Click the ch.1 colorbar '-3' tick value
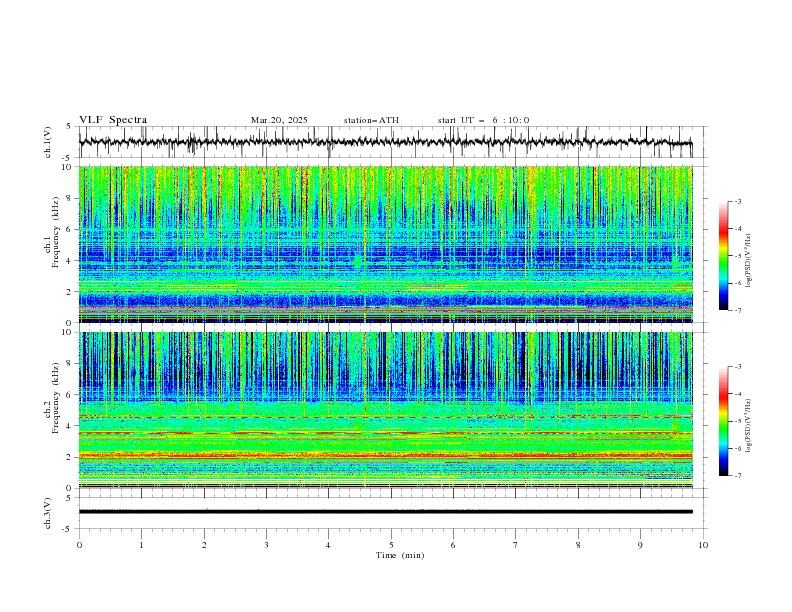 [x=738, y=201]
